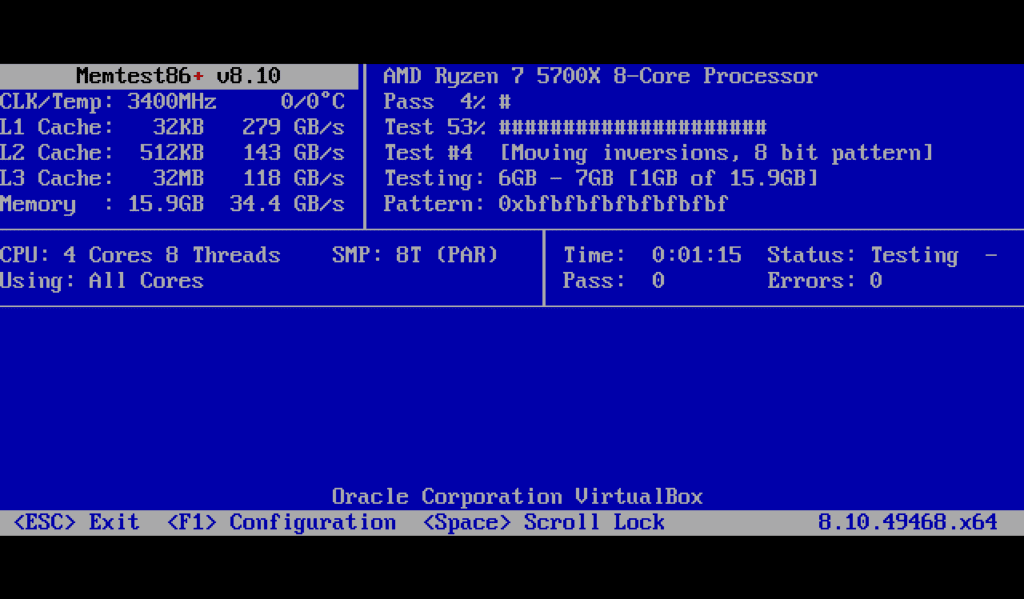Click the SMP: 8T (PAR) text
The image size is (1024, 599).
(415, 255)
